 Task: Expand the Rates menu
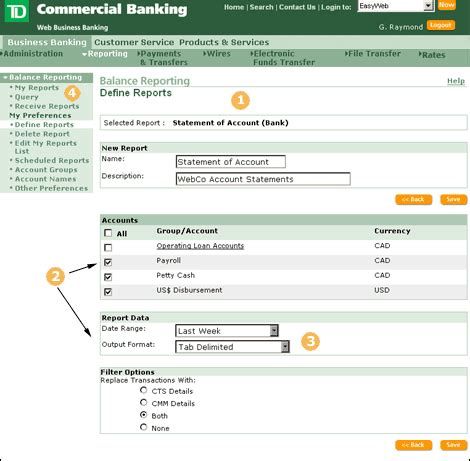point(432,55)
